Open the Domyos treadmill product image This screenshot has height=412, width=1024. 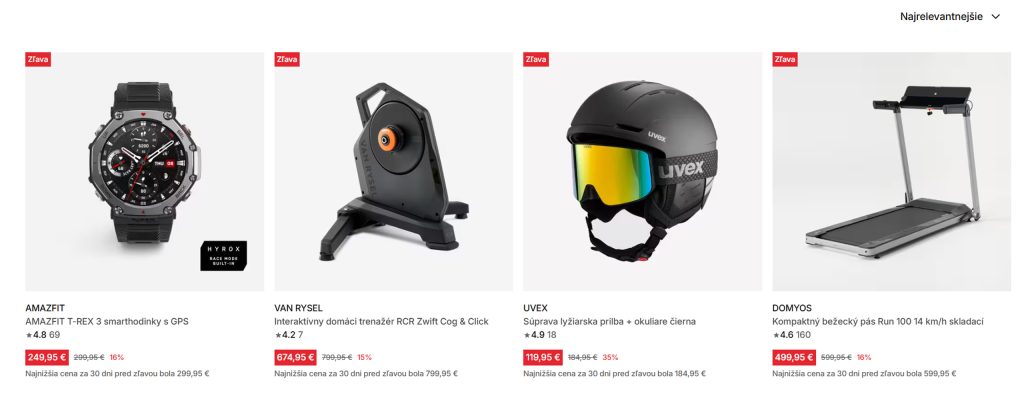[x=891, y=172]
